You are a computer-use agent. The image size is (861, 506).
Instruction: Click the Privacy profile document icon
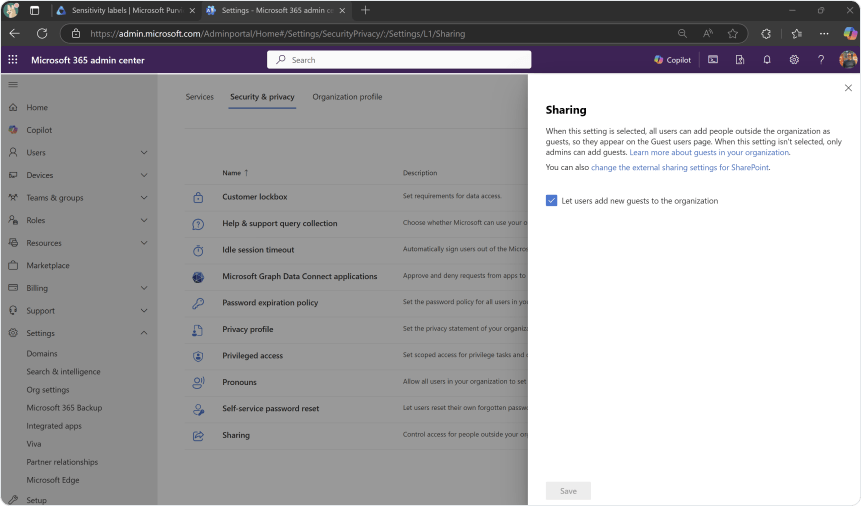click(198, 330)
